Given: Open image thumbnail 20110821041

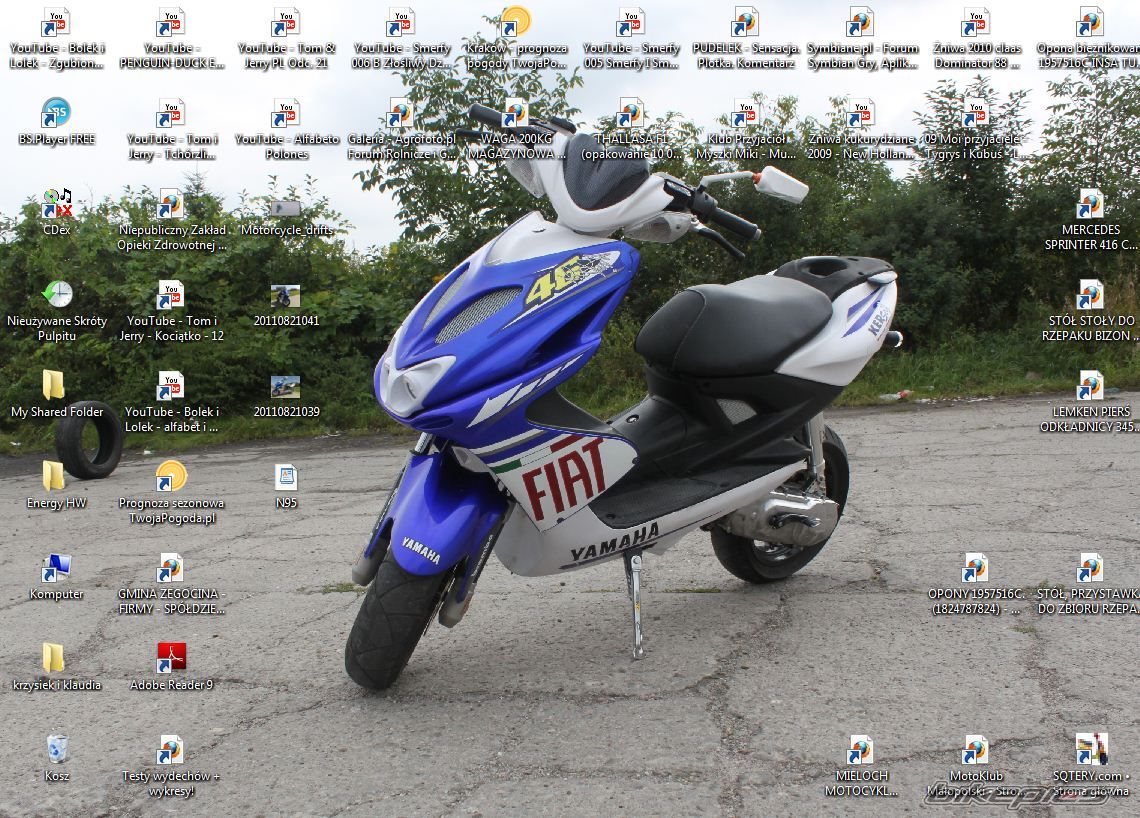Looking at the screenshot, I should pos(286,297).
